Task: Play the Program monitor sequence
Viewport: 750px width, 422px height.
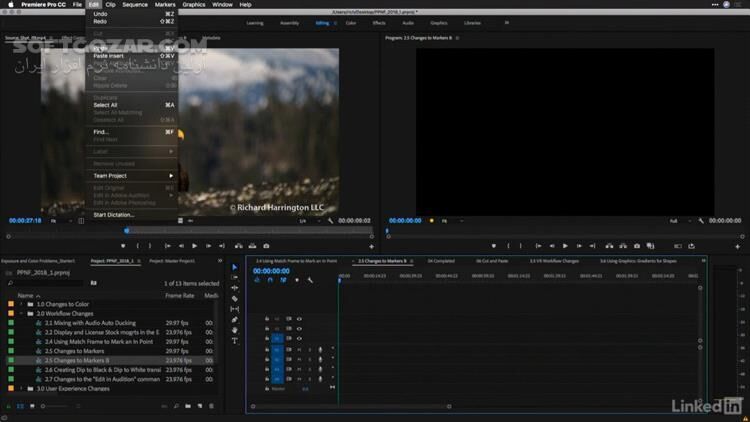Action: (x=565, y=246)
